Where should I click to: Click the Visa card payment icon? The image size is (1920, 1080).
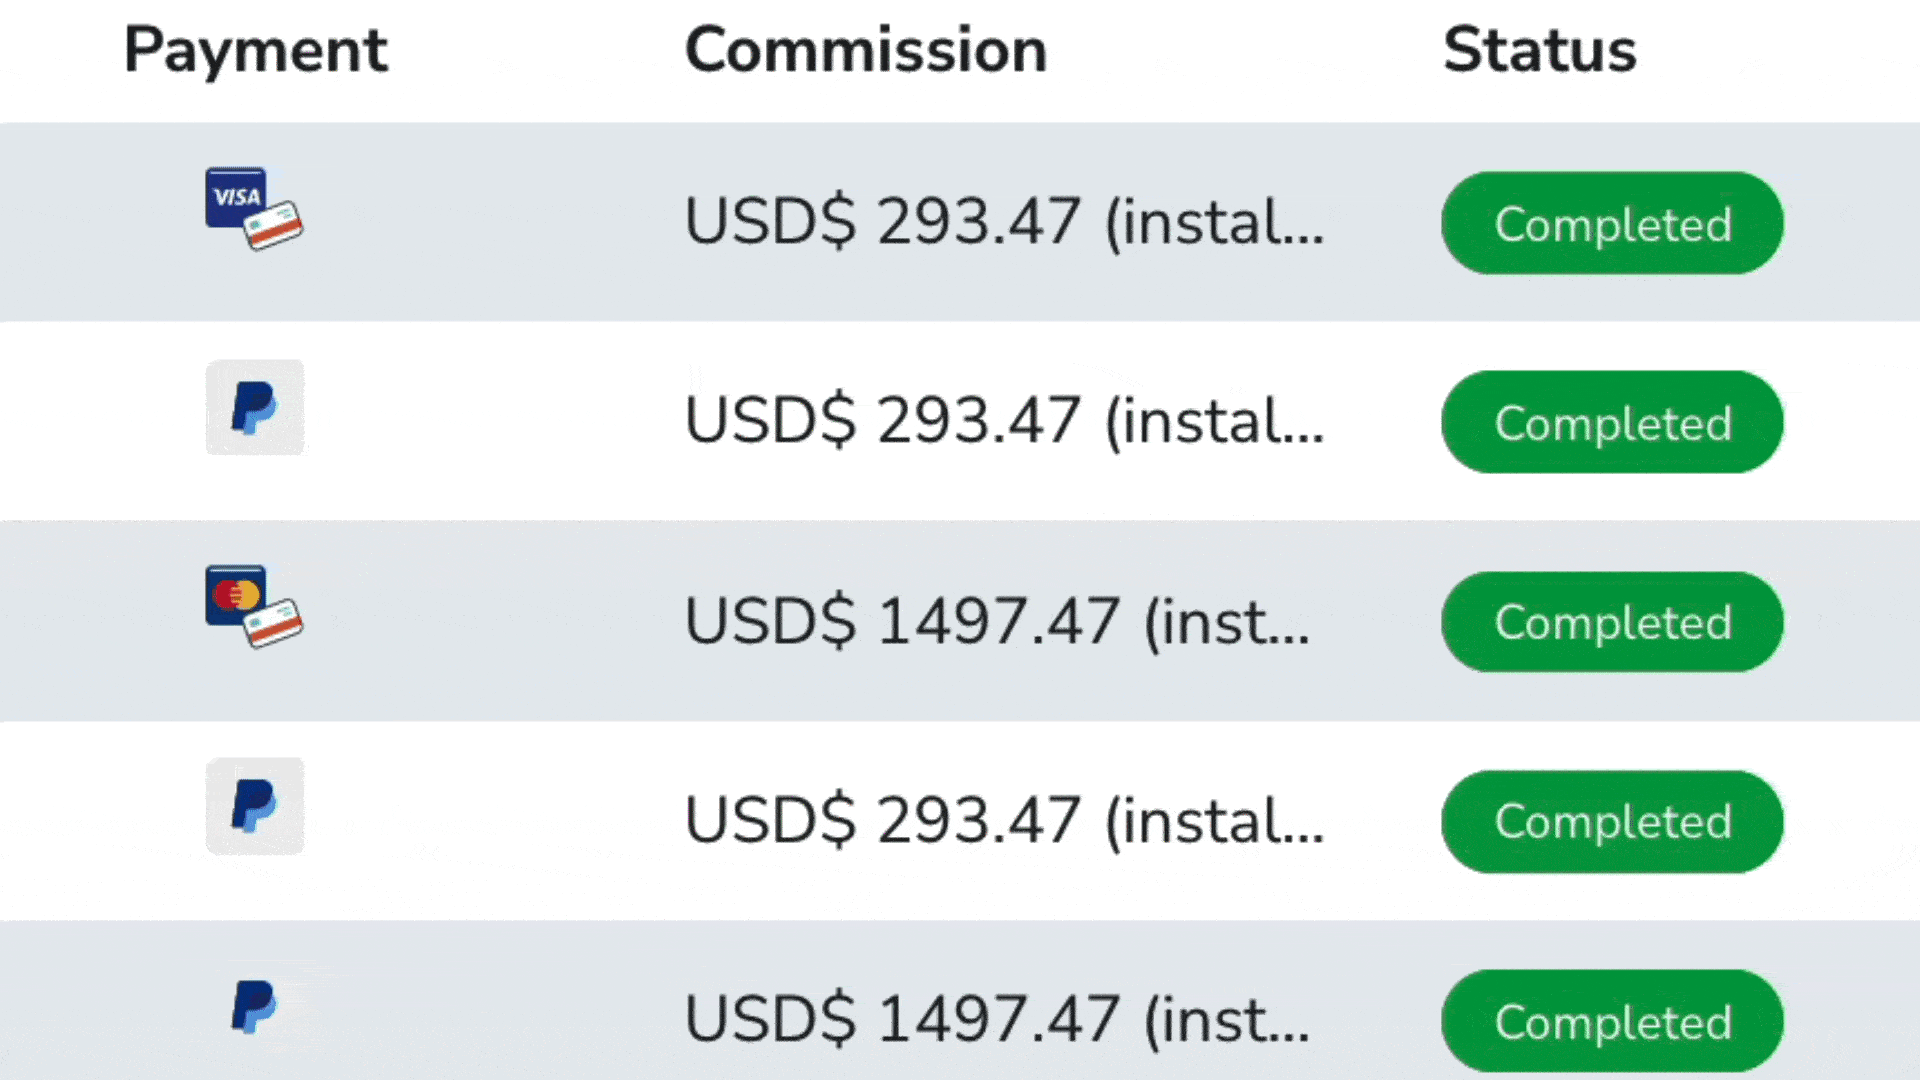(x=254, y=208)
